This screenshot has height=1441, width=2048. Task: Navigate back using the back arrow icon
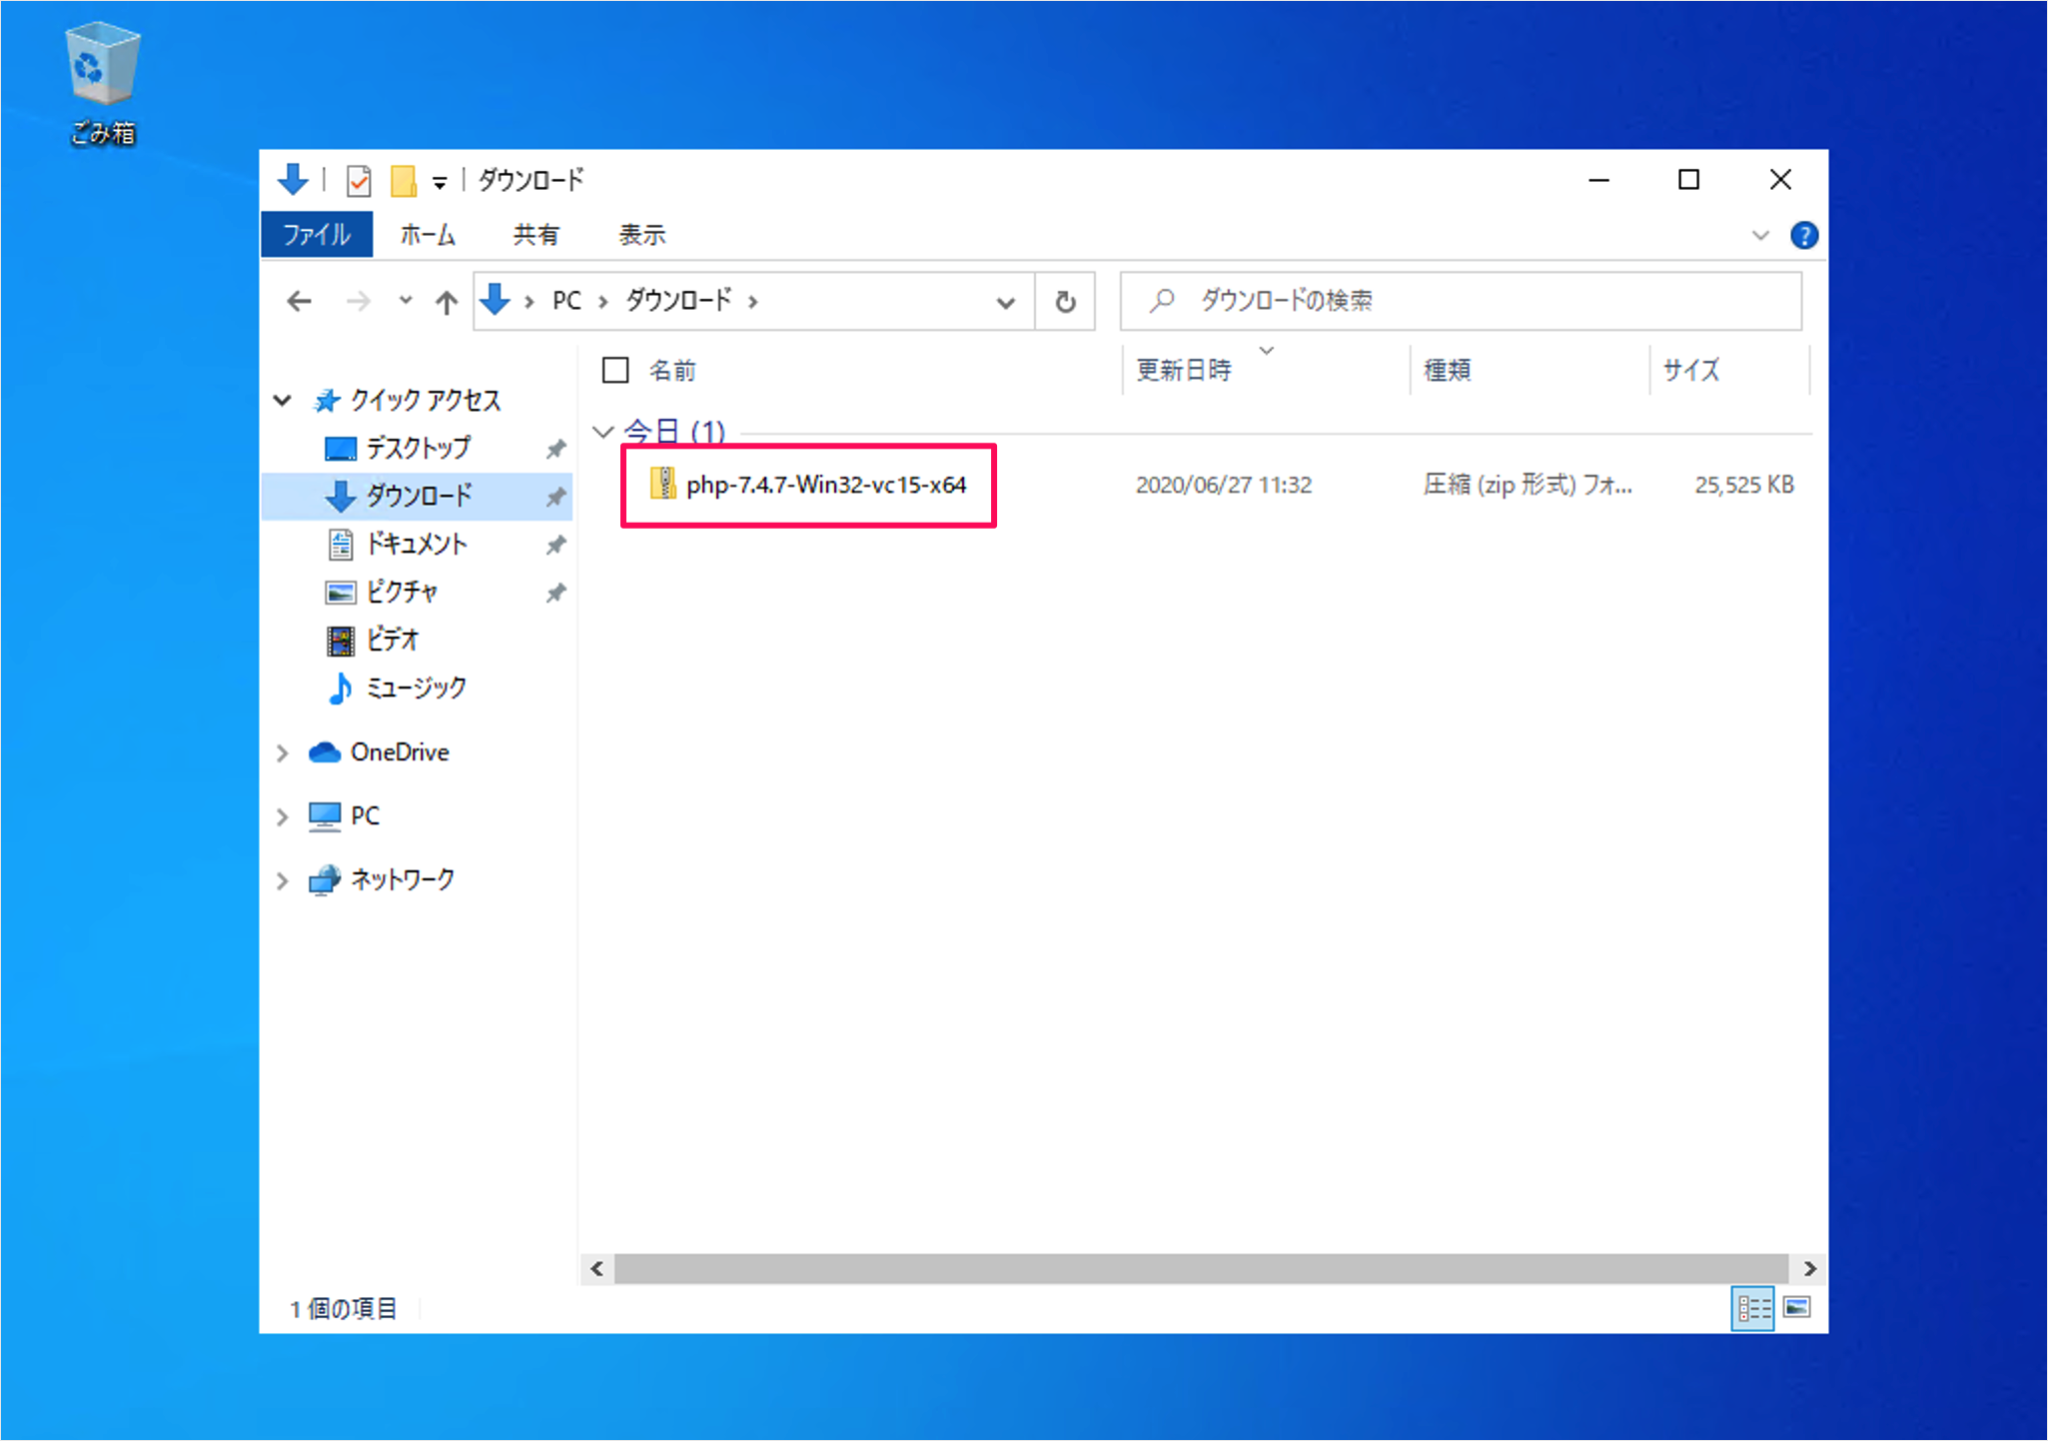(x=298, y=301)
